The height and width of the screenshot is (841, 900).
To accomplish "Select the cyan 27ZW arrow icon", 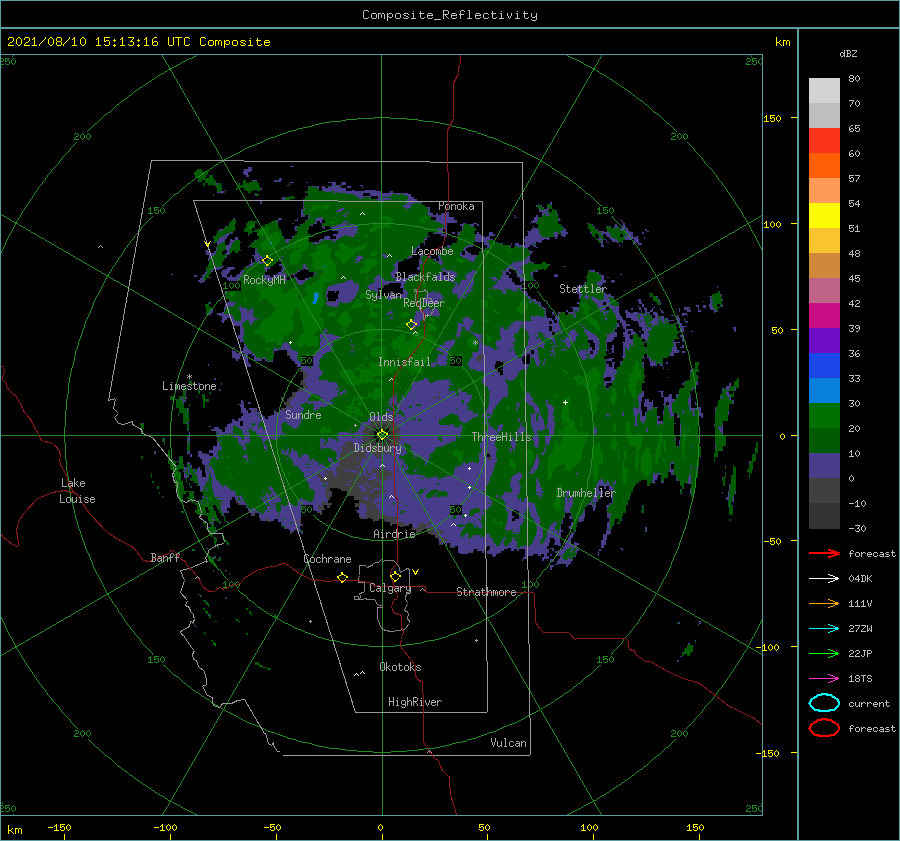I will click(824, 629).
